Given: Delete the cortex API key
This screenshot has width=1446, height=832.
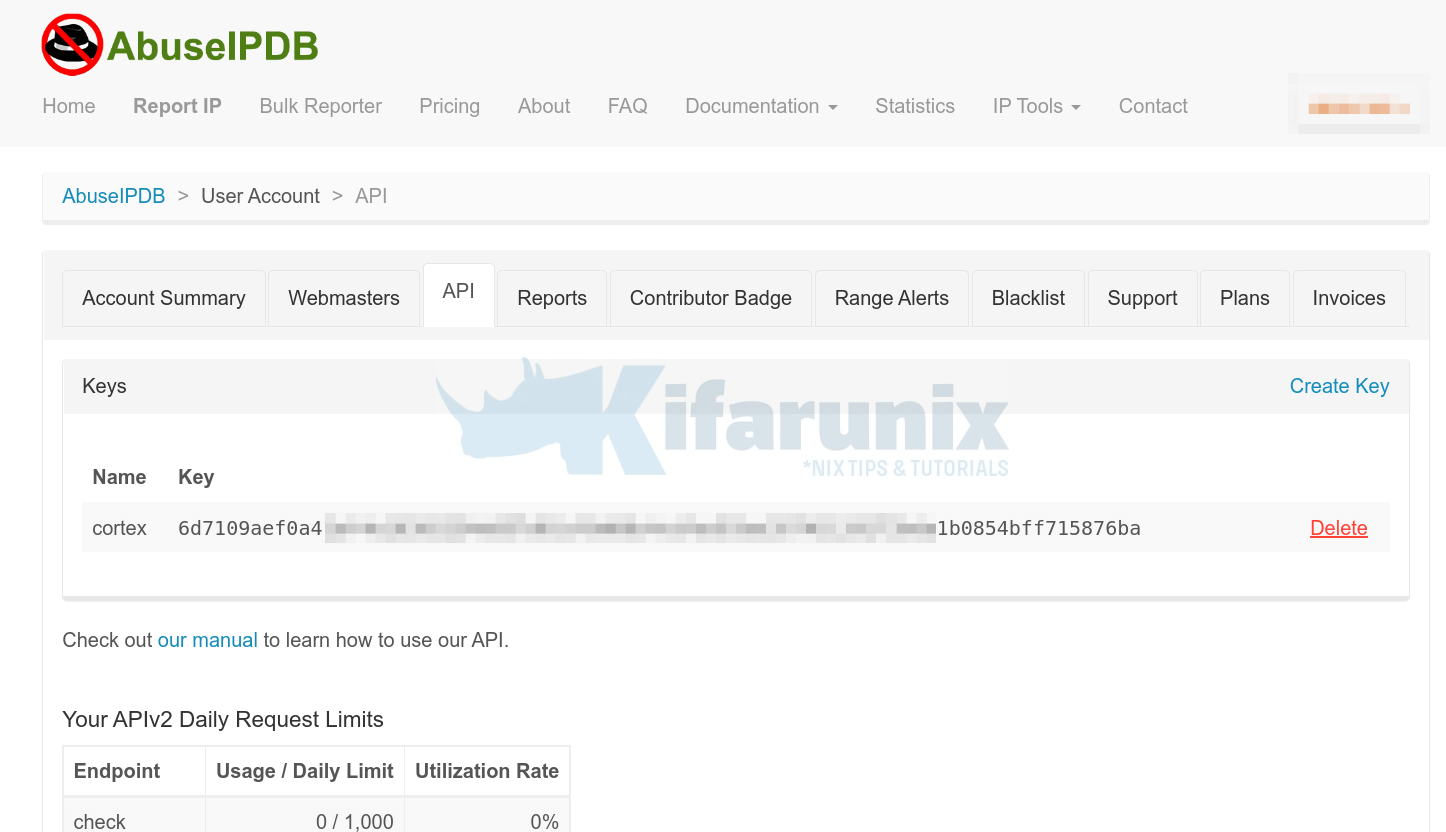Looking at the screenshot, I should (1339, 528).
